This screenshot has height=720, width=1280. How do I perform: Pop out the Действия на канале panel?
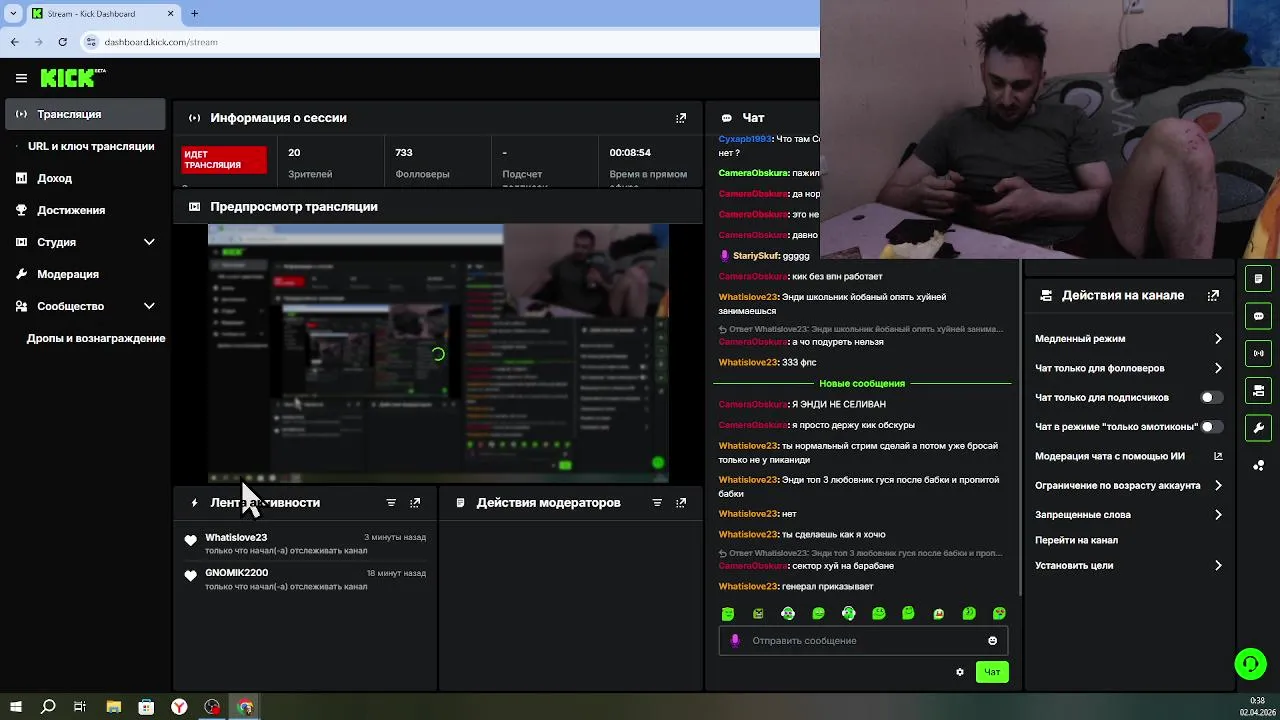click(1213, 296)
